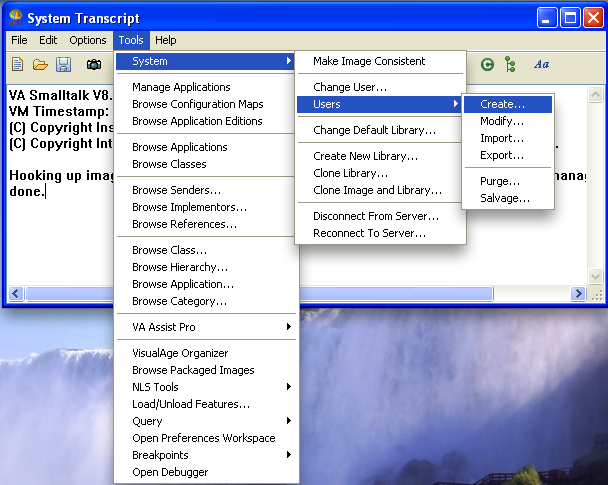Screen dimensions: 608x485
Task: Choose Browse References...
Action: tap(206, 224)
